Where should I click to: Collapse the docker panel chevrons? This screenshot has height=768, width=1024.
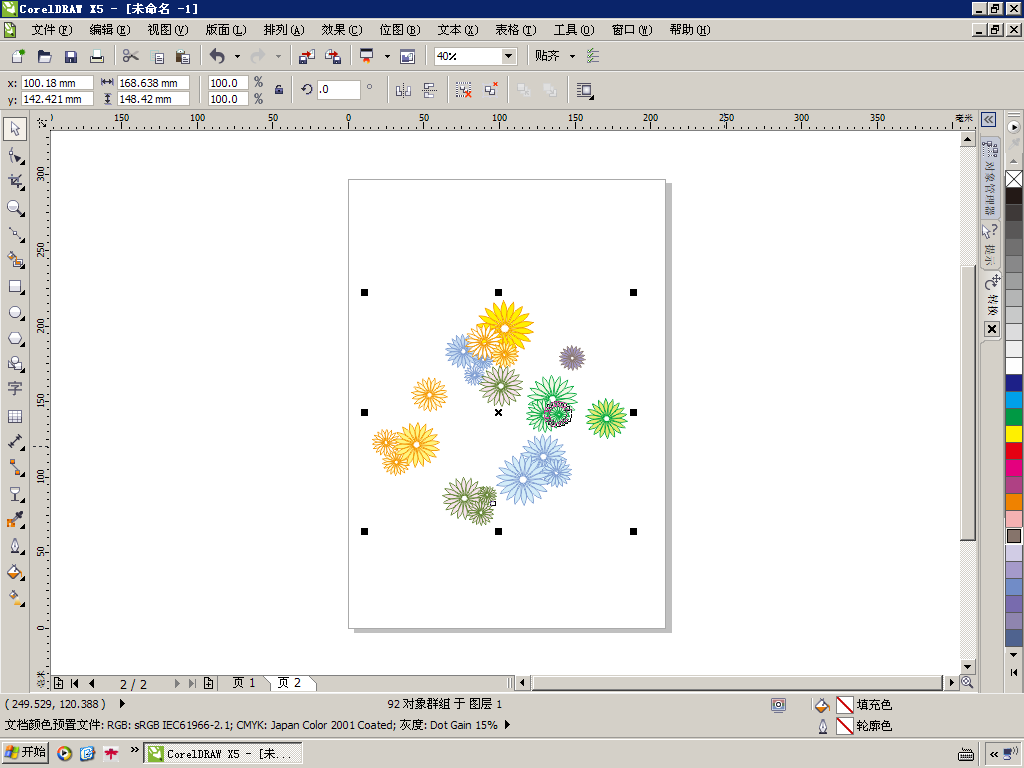(989, 120)
